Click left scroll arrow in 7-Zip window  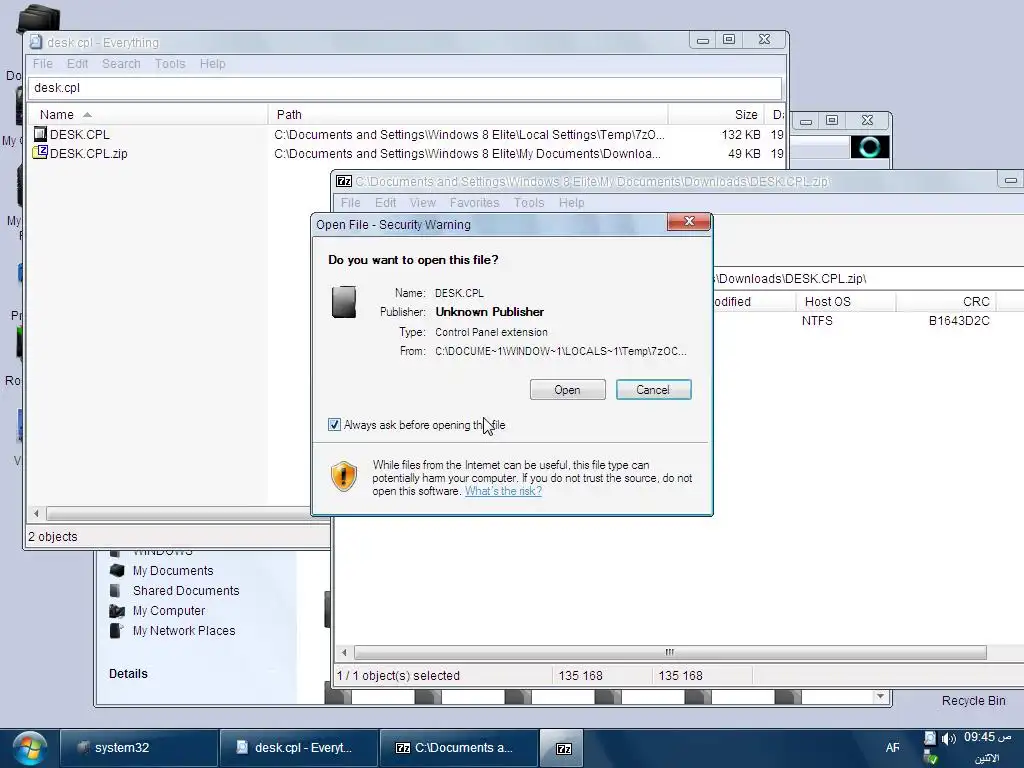pos(344,652)
